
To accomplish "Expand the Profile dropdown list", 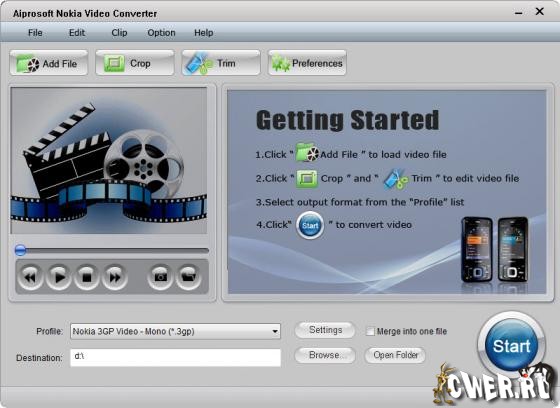I will 275,332.
